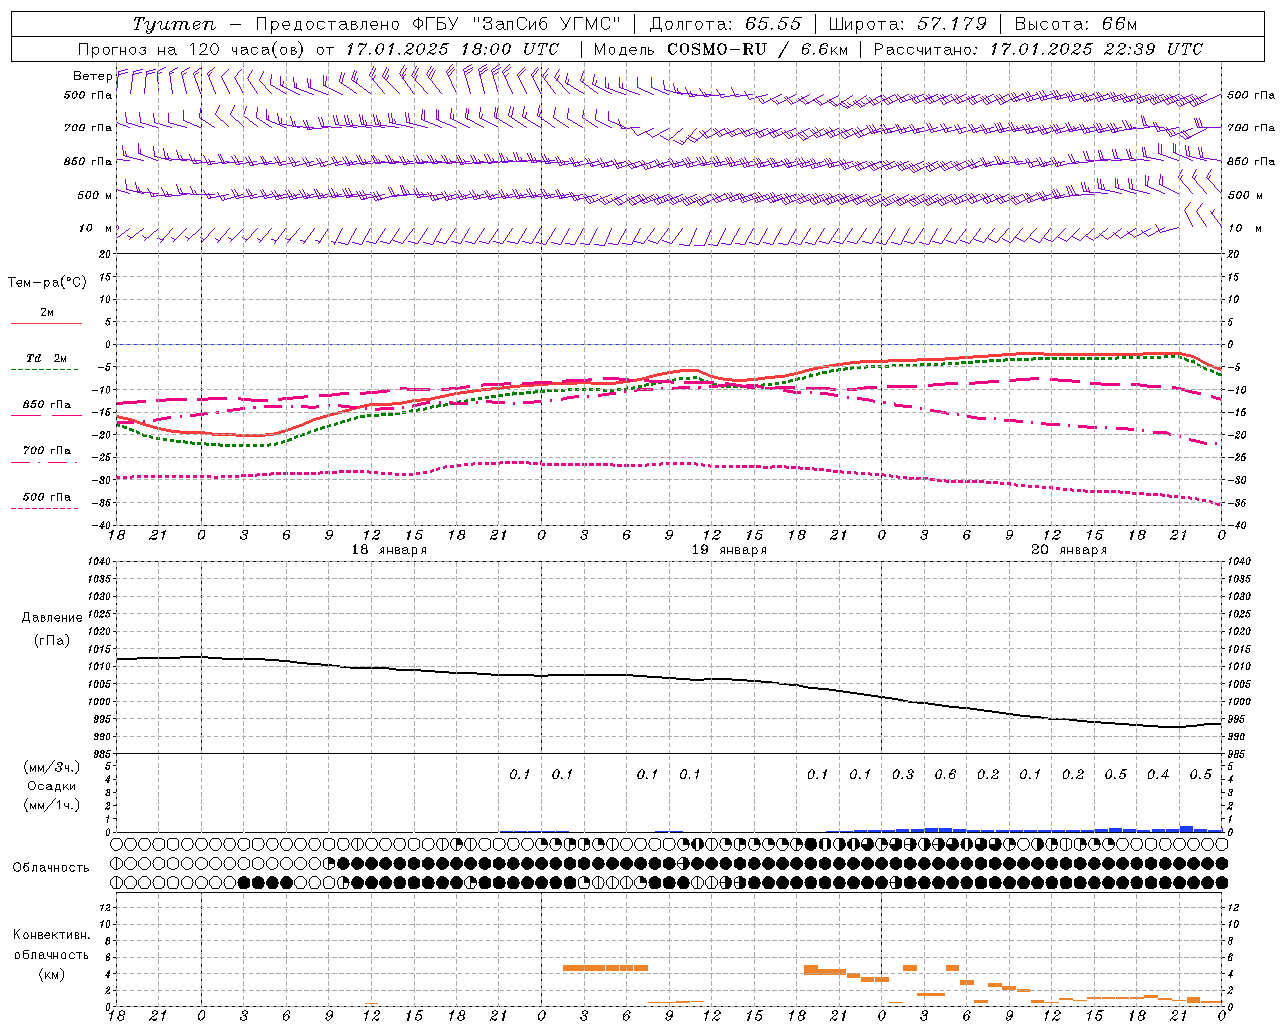Click the 0.4 precipitation value
This screenshot has height=1024, width=1280.
click(1158, 775)
